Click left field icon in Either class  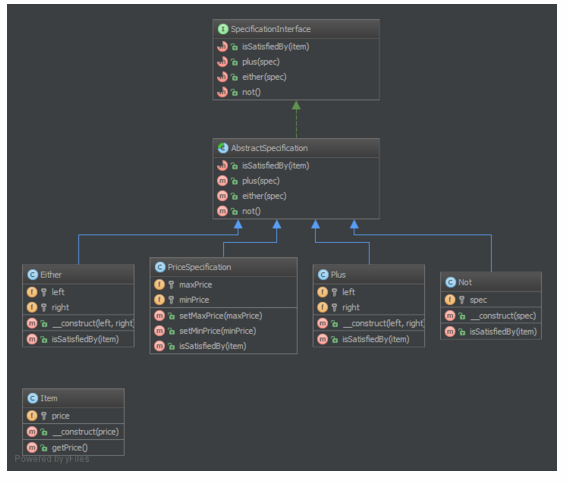pos(32,292)
